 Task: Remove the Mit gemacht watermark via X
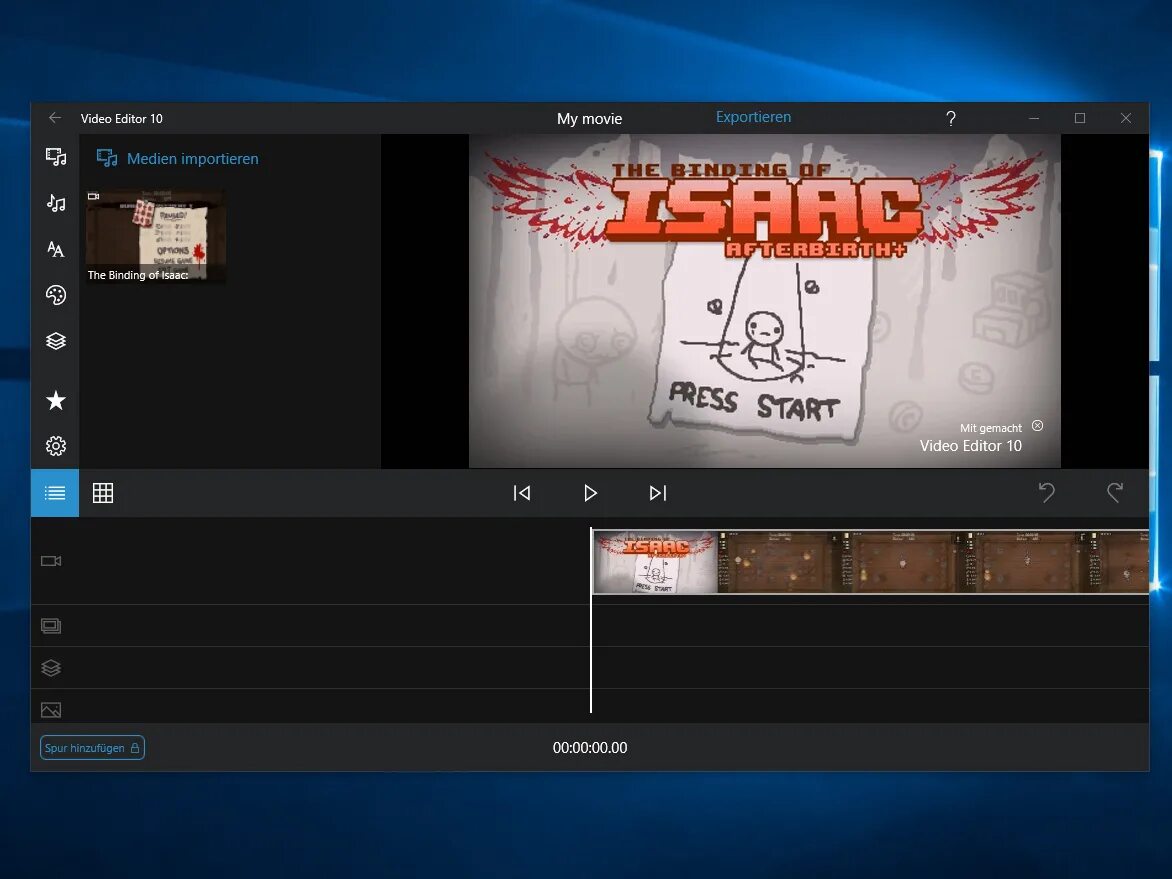[x=1037, y=426]
